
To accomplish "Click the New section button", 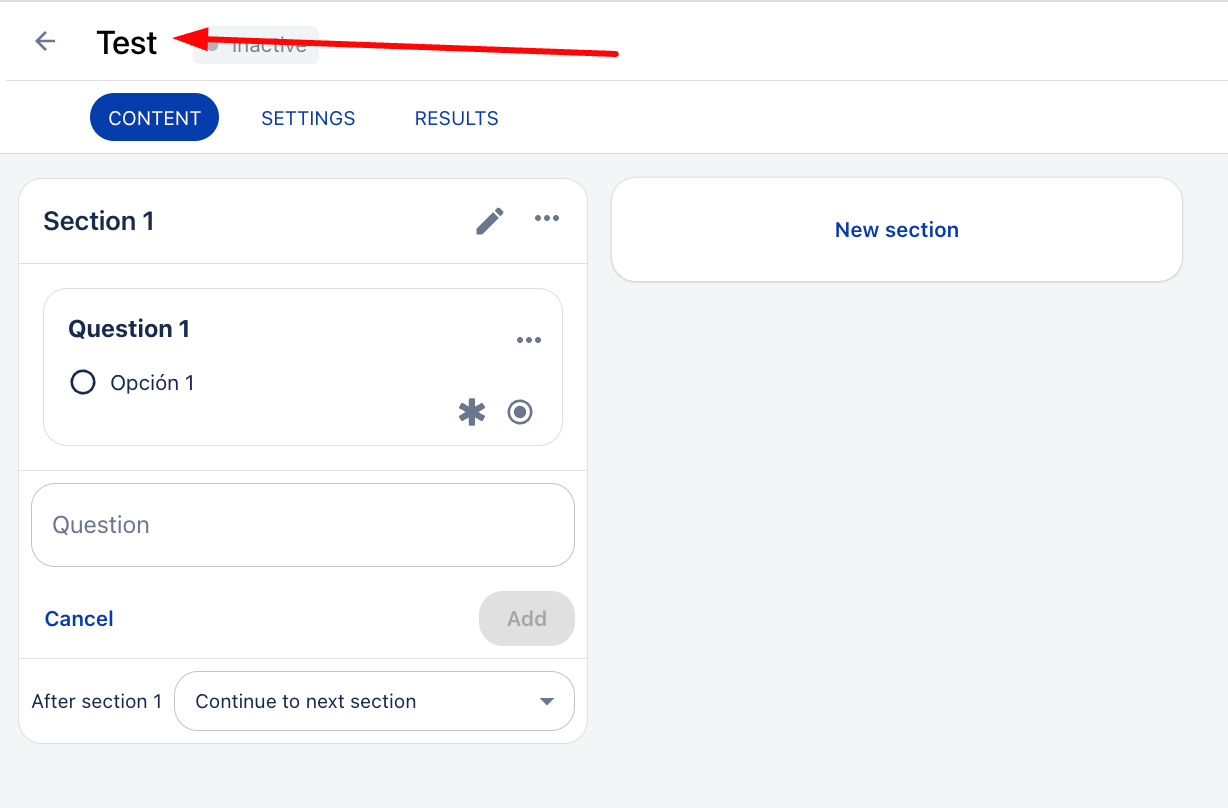I will coord(896,230).
